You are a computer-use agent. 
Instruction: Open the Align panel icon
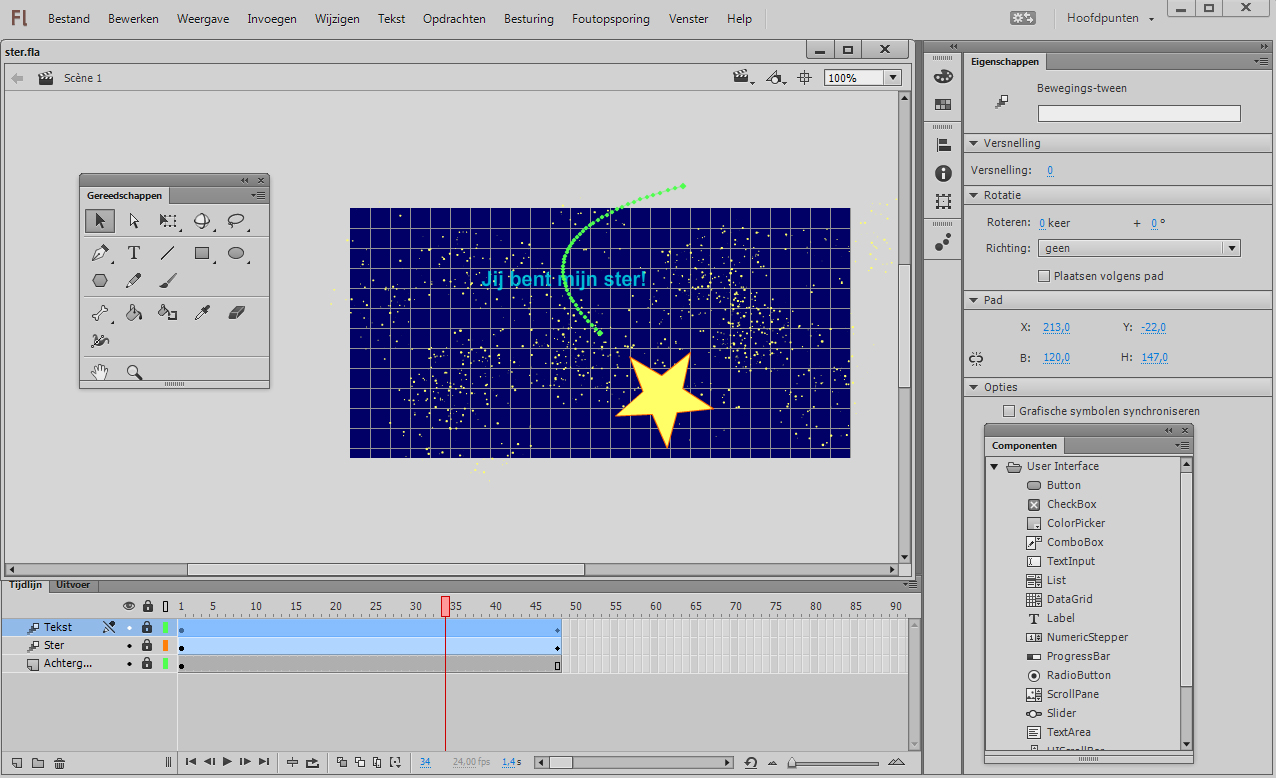pos(943,146)
